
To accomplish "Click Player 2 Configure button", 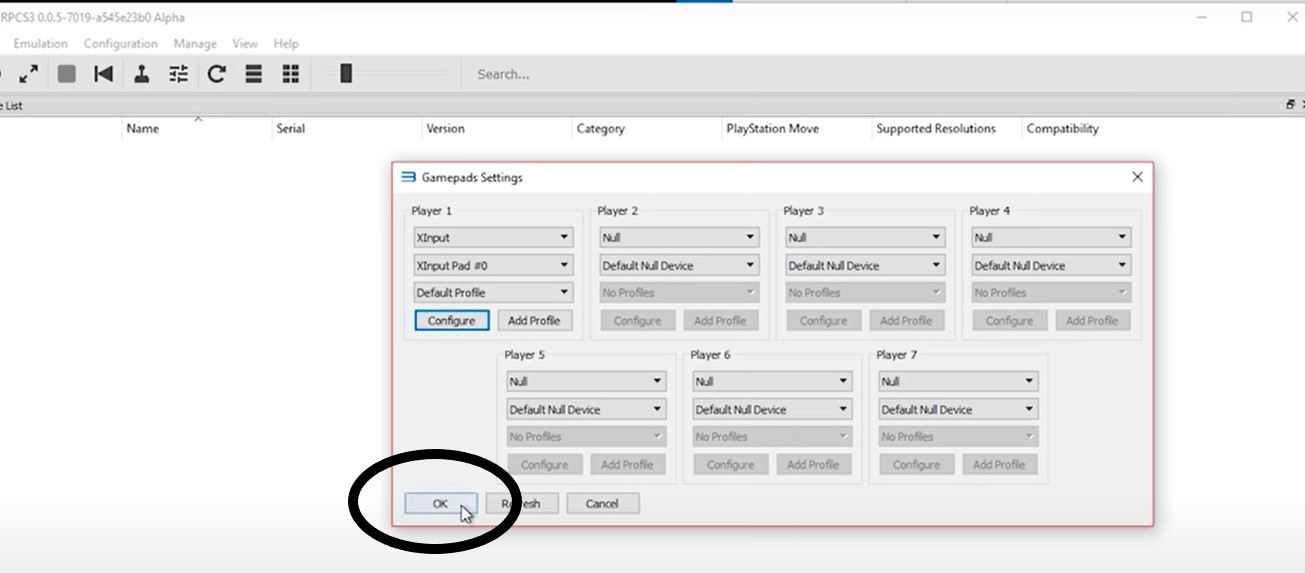I will (638, 321).
